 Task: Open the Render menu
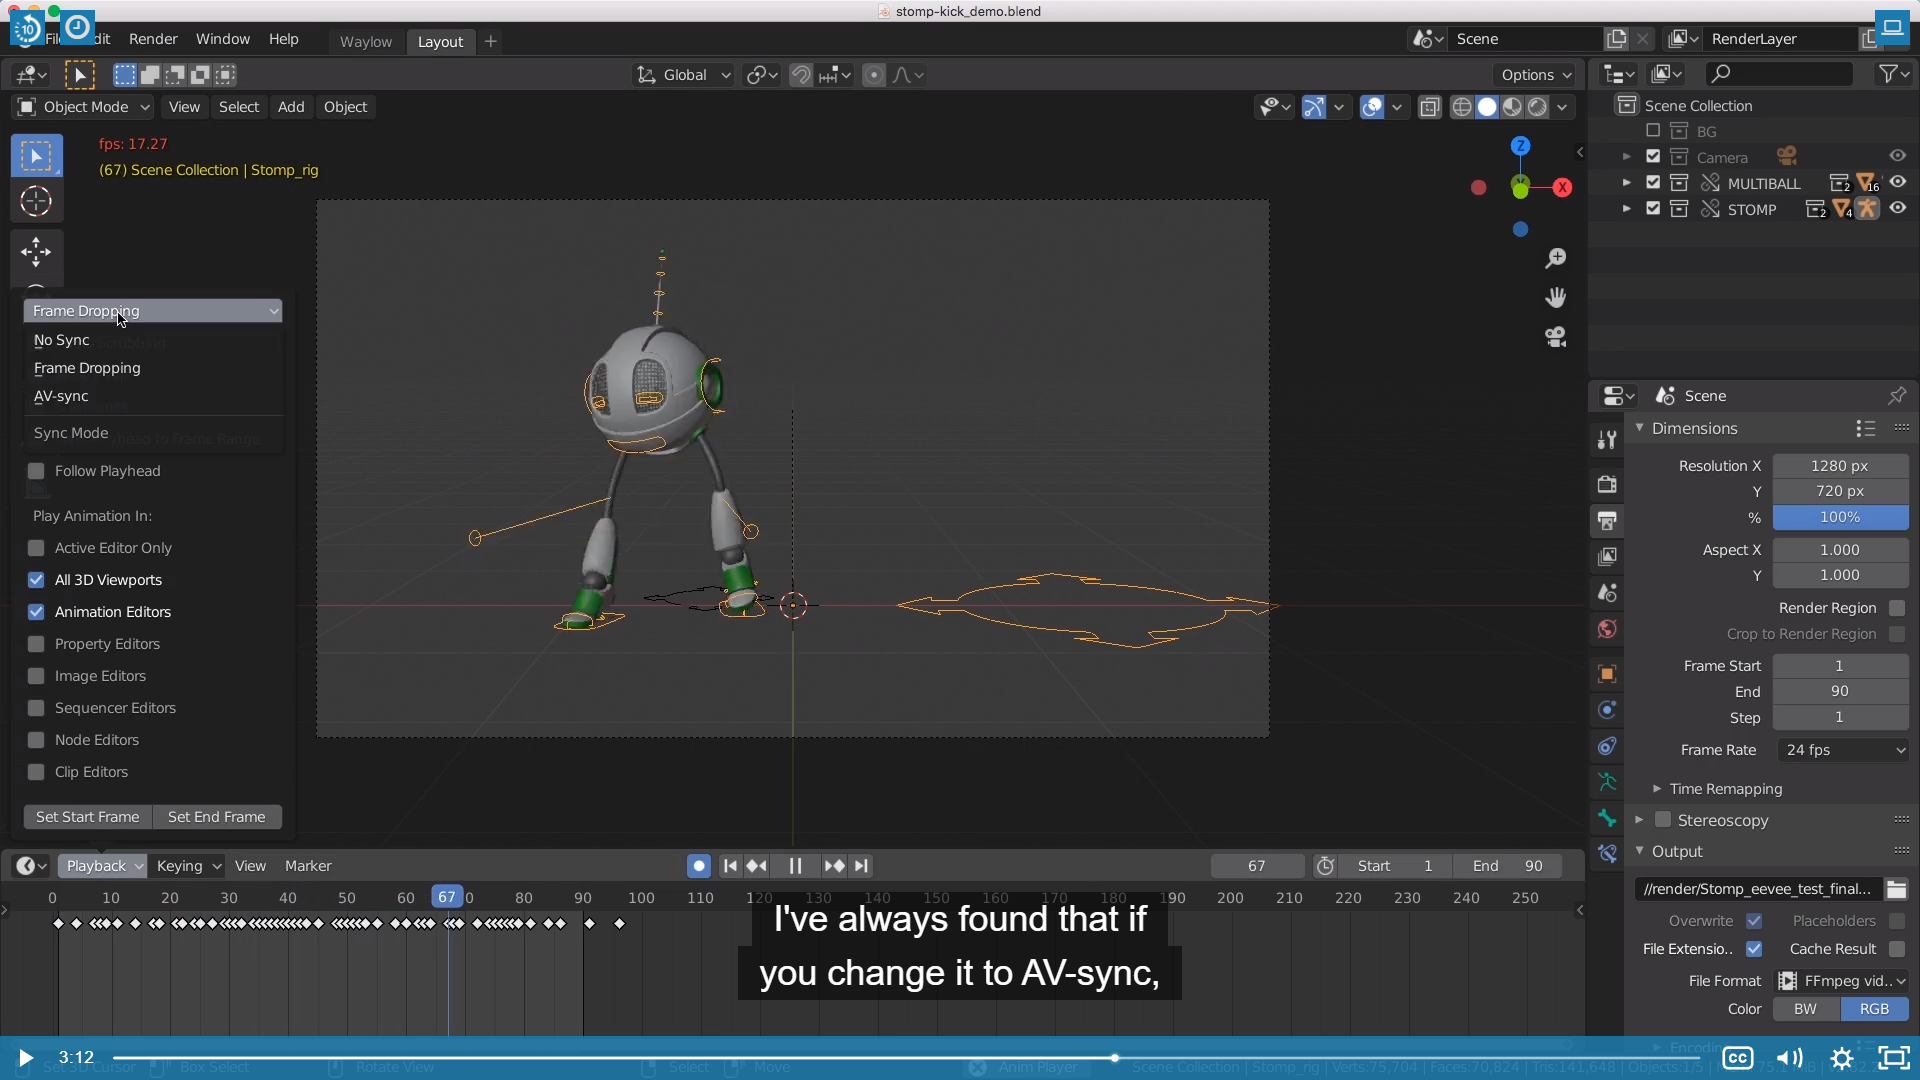[153, 39]
